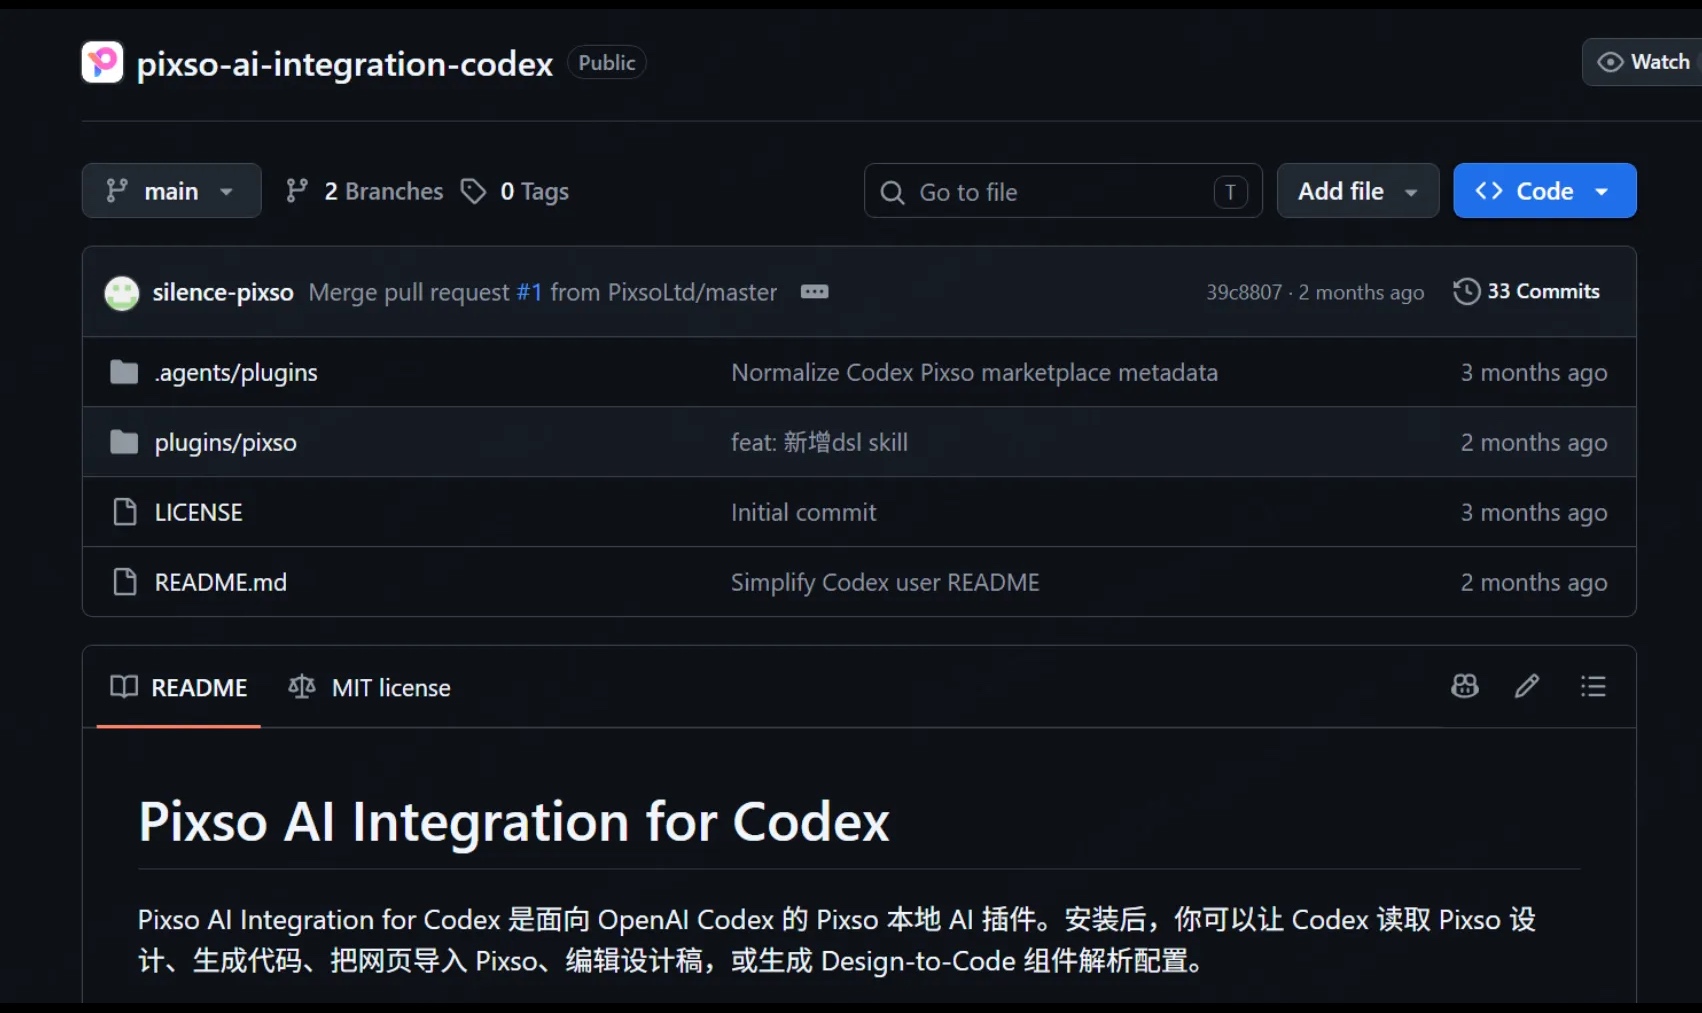1702x1013 pixels.
Task: Click the commit history clock icon
Action: coord(1466,291)
